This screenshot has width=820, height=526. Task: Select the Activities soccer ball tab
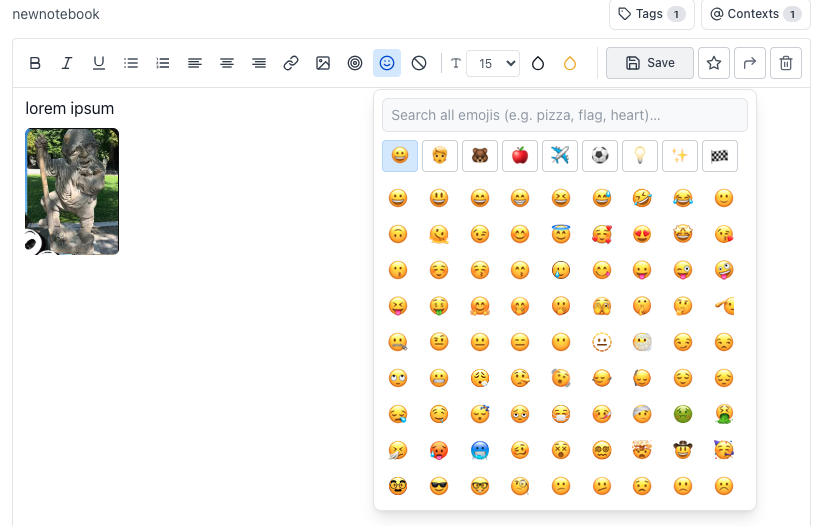click(600, 156)
